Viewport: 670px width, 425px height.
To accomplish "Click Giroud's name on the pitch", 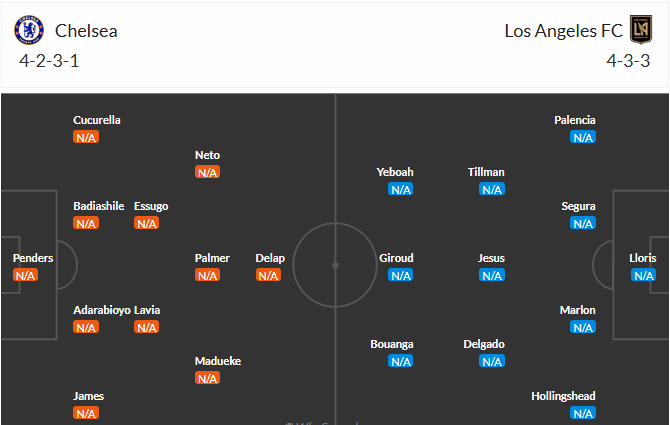I will click(396, 258).
